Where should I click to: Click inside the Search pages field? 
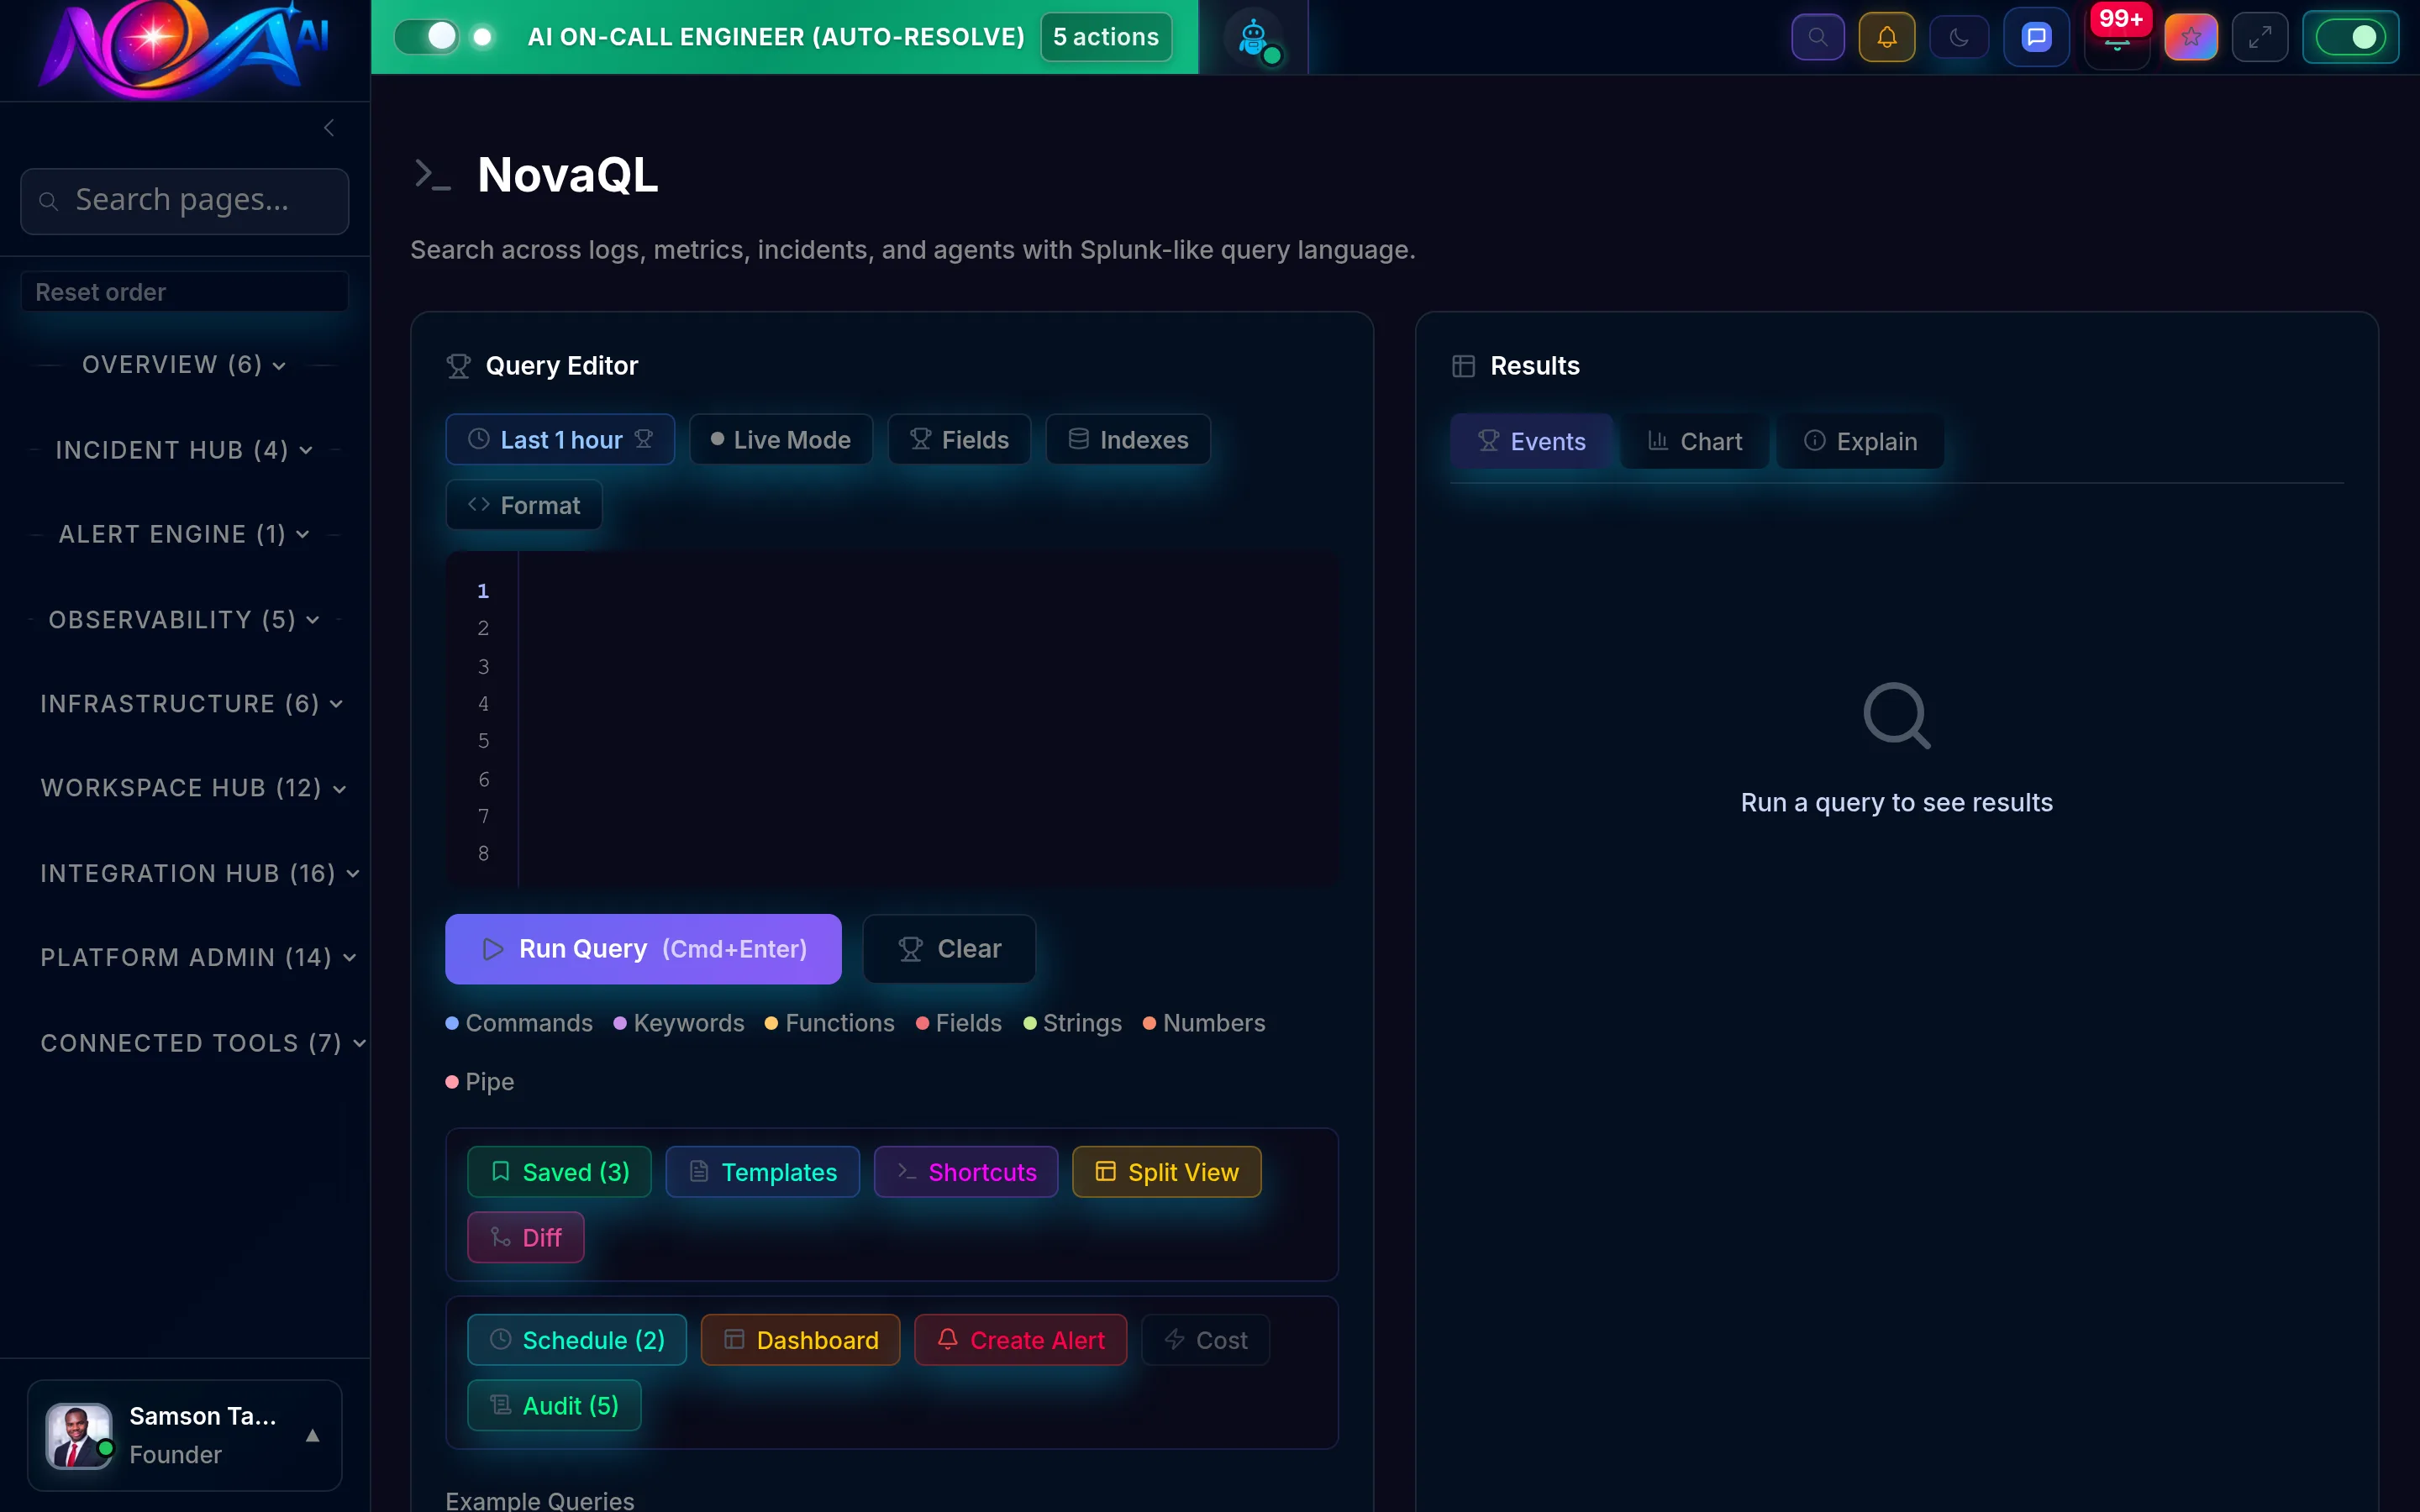point(184,200)
